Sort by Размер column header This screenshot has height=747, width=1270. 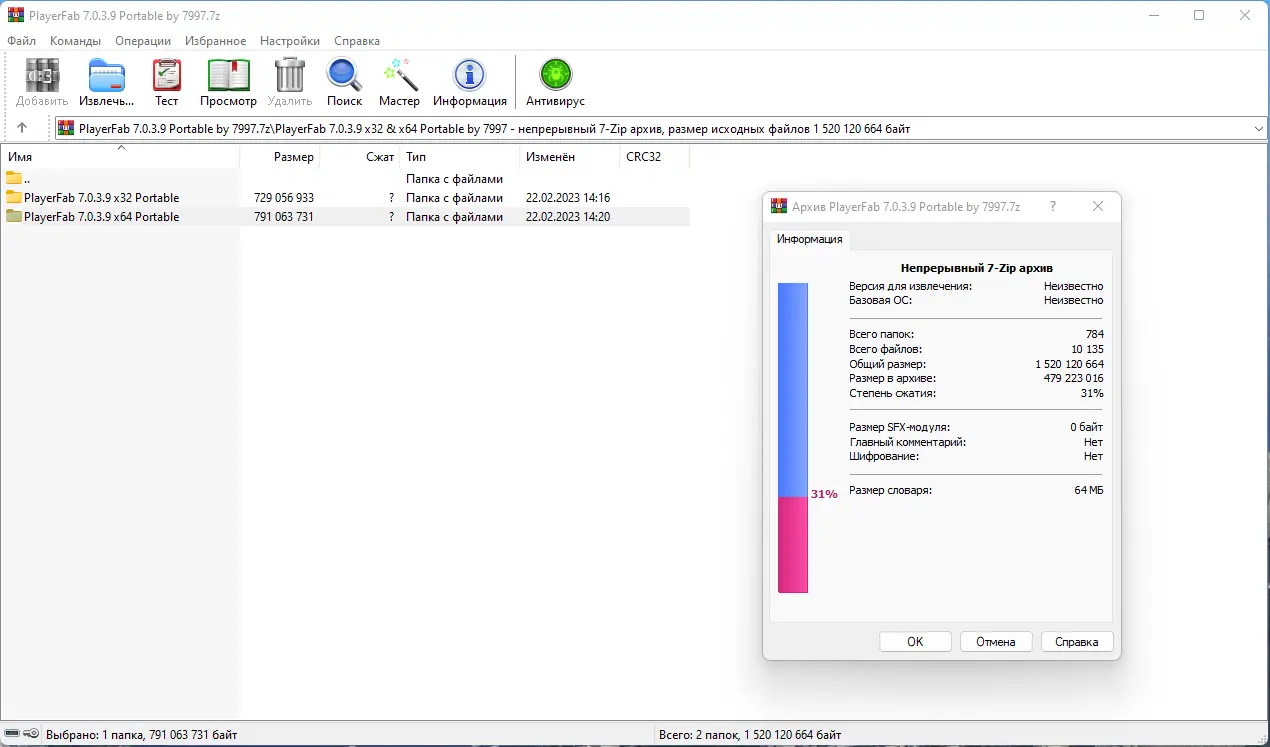[281, 157]
